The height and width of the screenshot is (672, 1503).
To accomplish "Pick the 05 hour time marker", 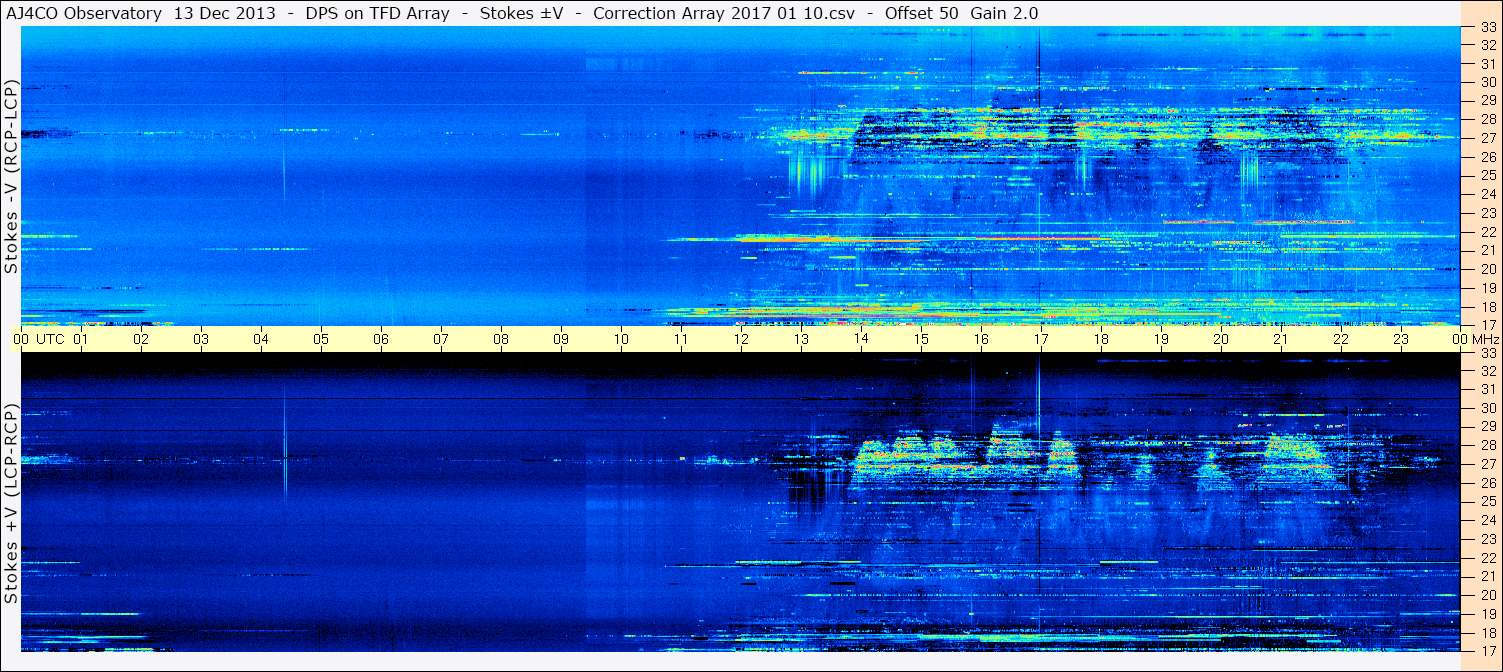I will point(321,339).
